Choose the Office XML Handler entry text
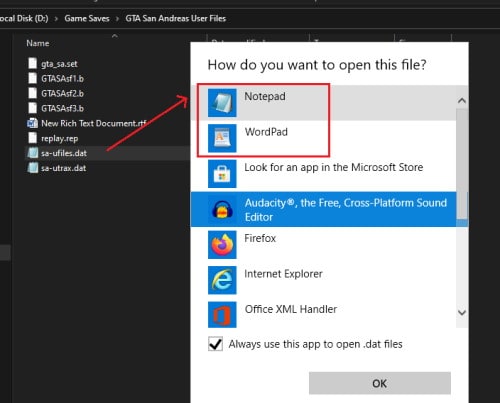Image resolution: width=500 pixels, height=403 pixels. tap(291, 309)
